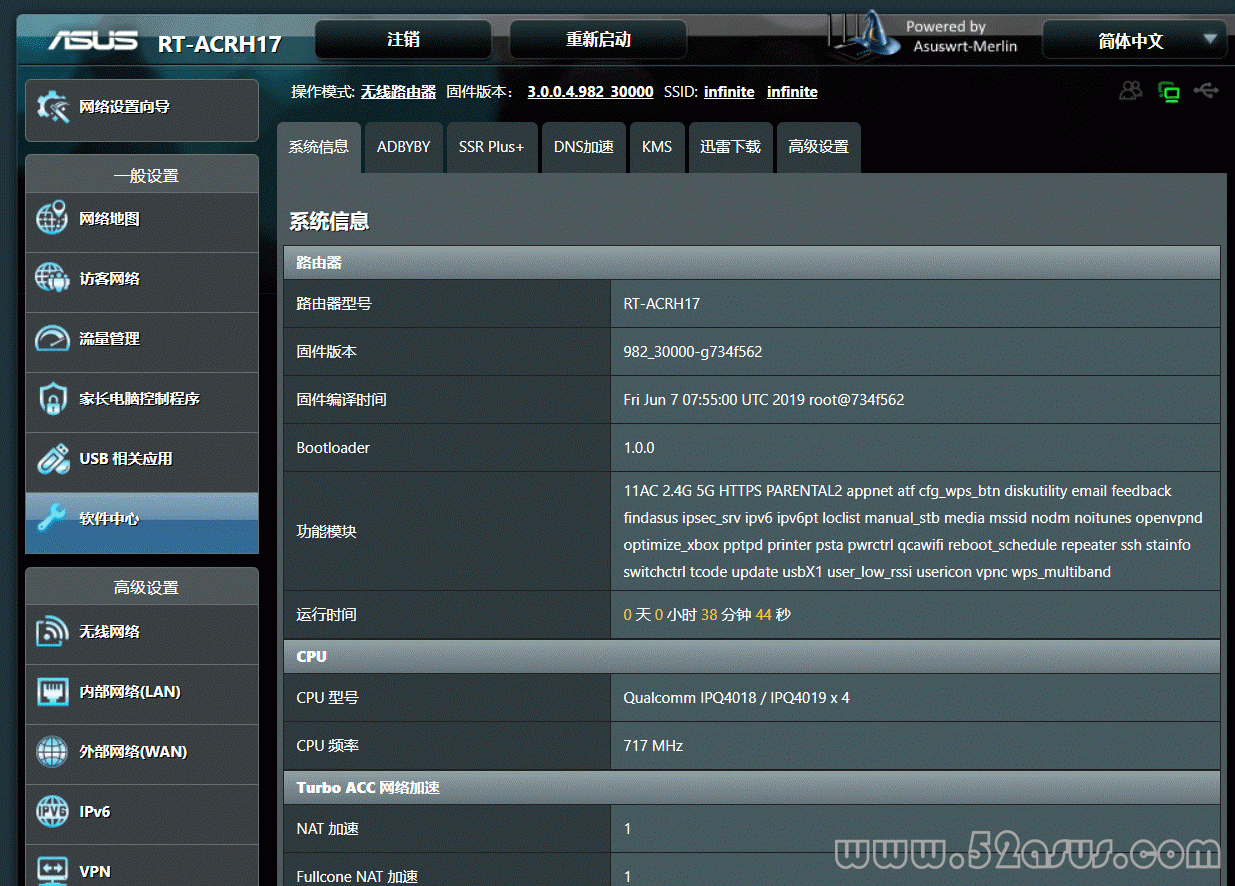The image size is (1235, 886).
Task: Click the 系统信息 page heading
Action: click(x=329, y=222)
